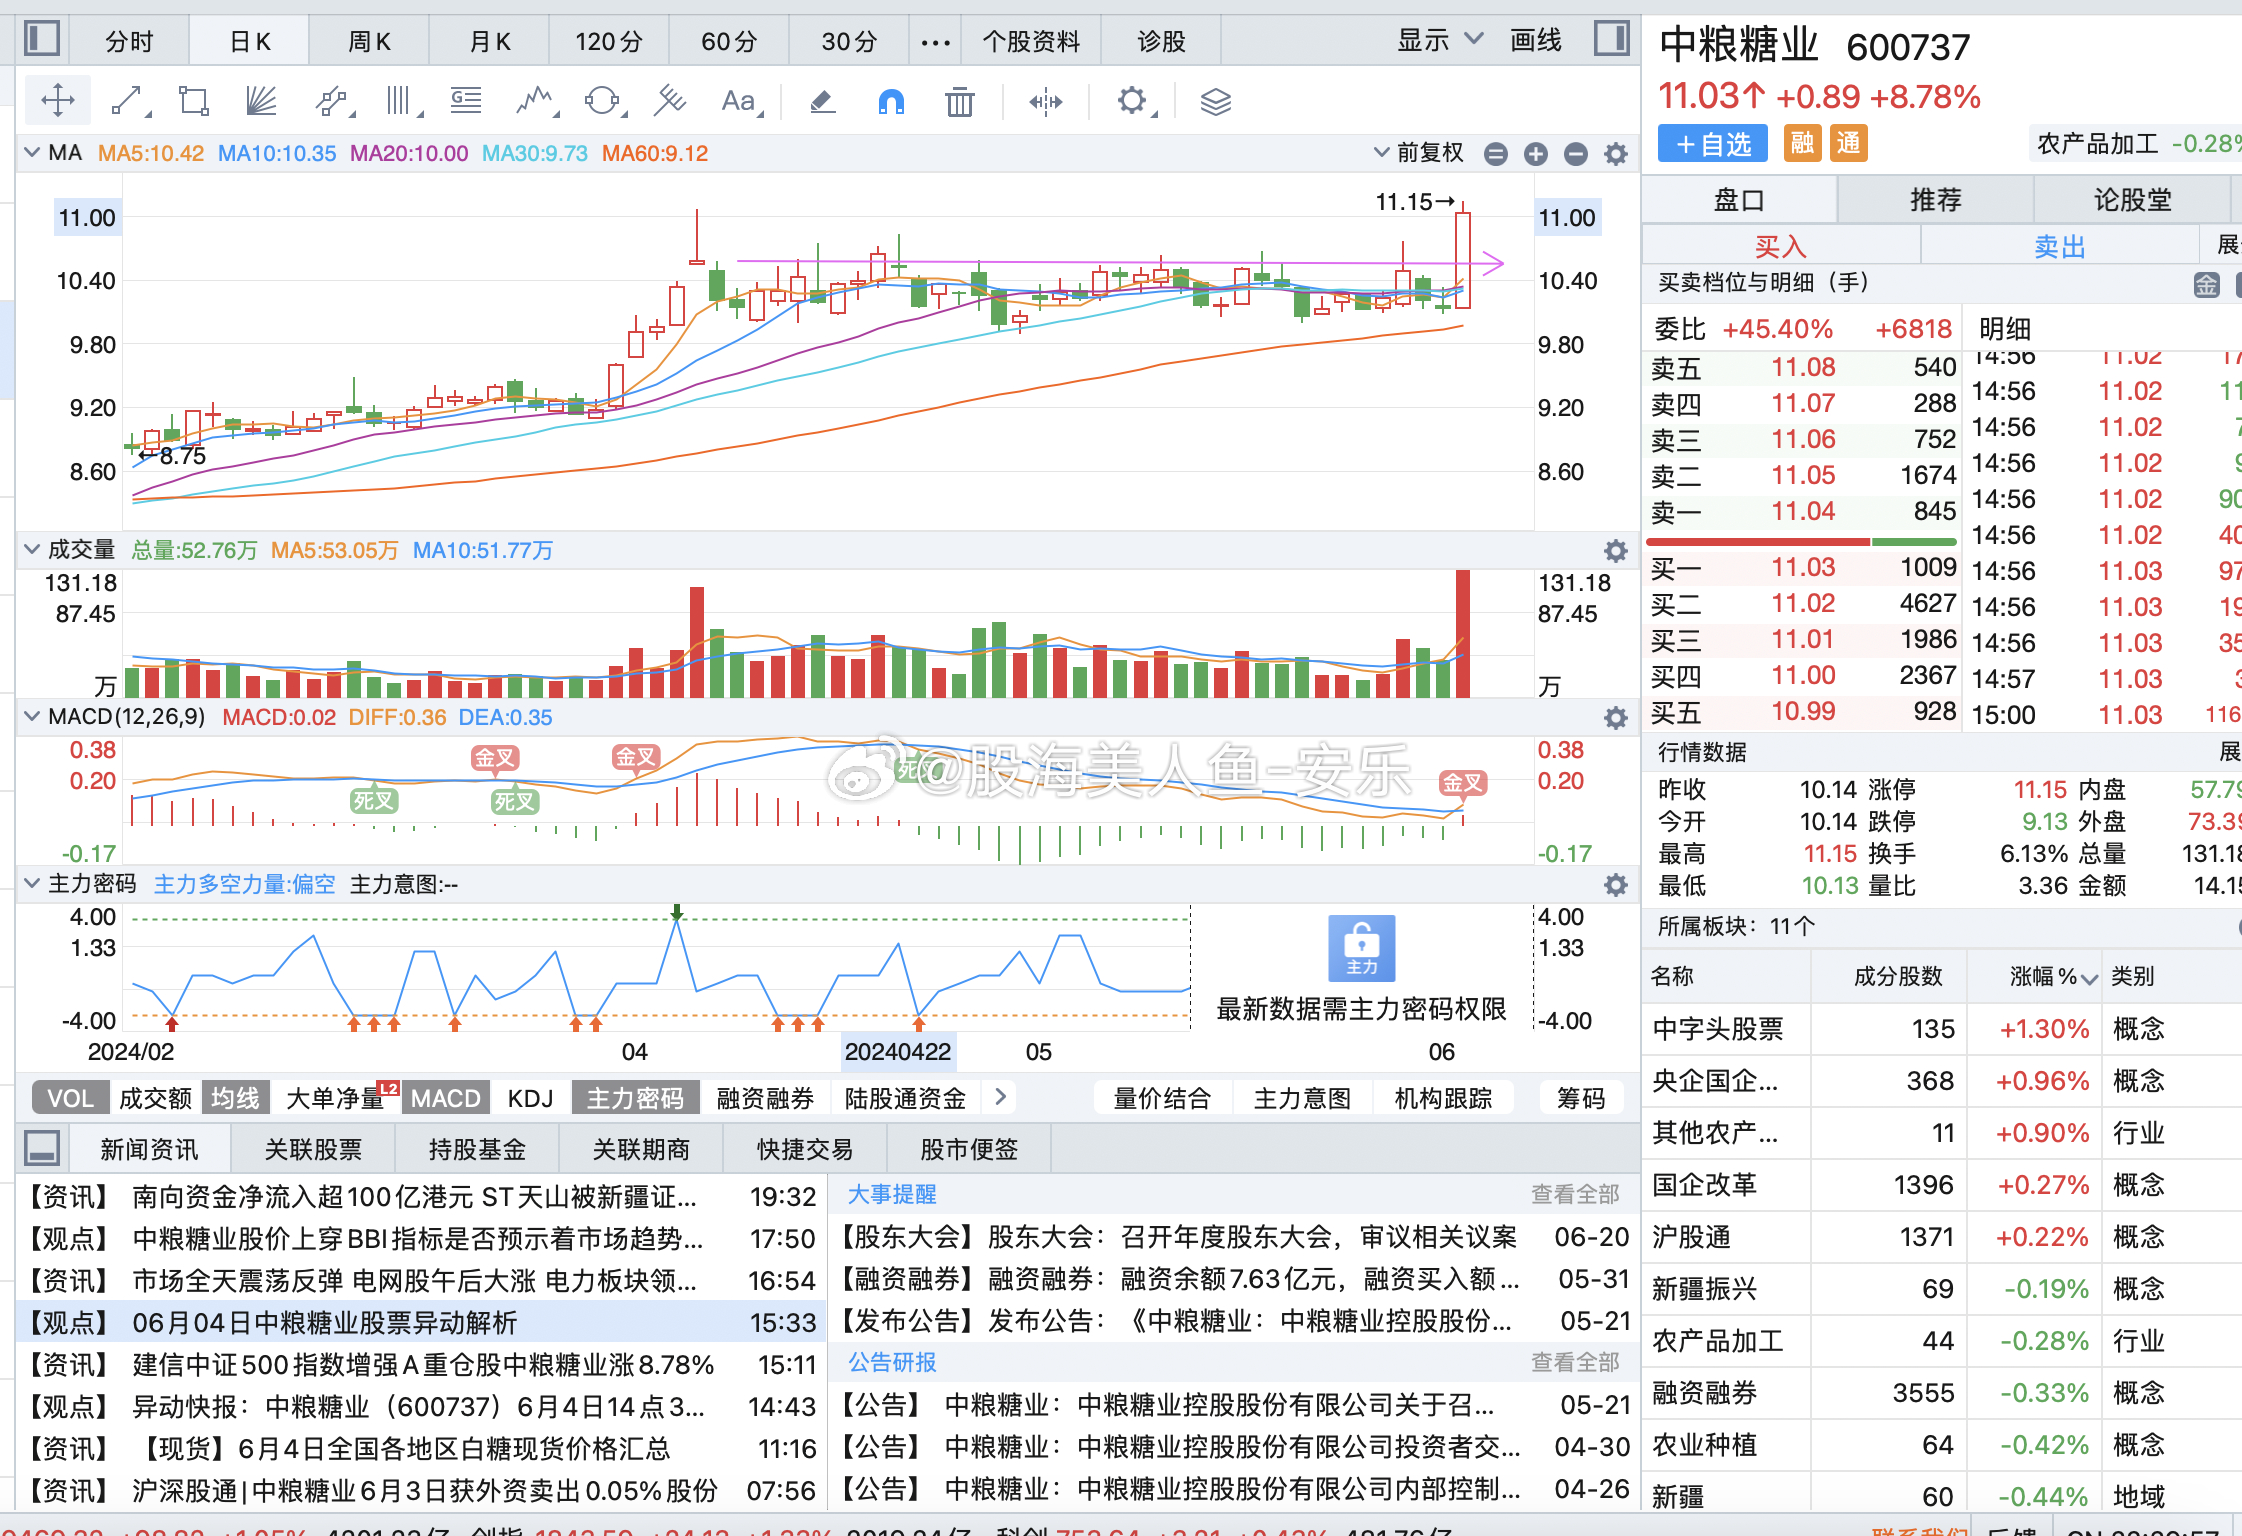Select the measuring ruler tool

(x=670, y=101)
